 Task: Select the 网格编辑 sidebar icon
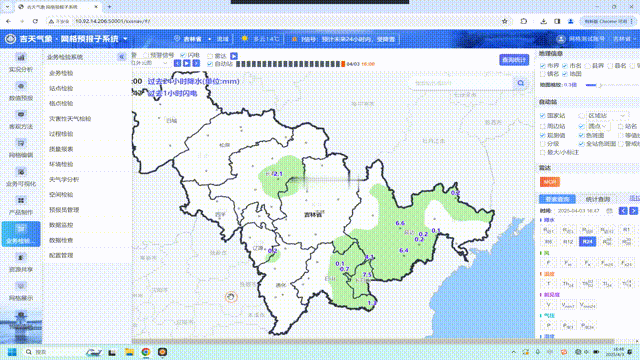[21, 148]
